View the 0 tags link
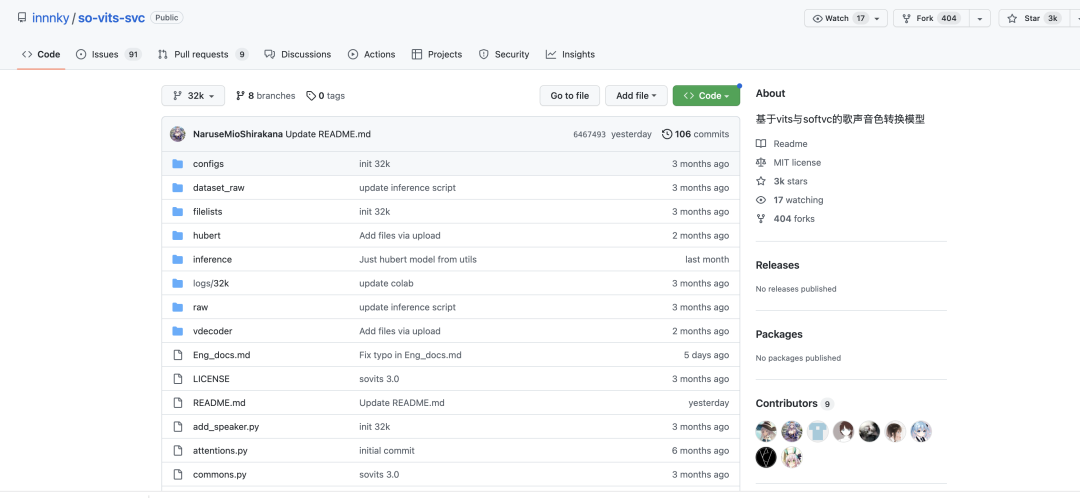Screen dimensions: 1080x498 325,96
